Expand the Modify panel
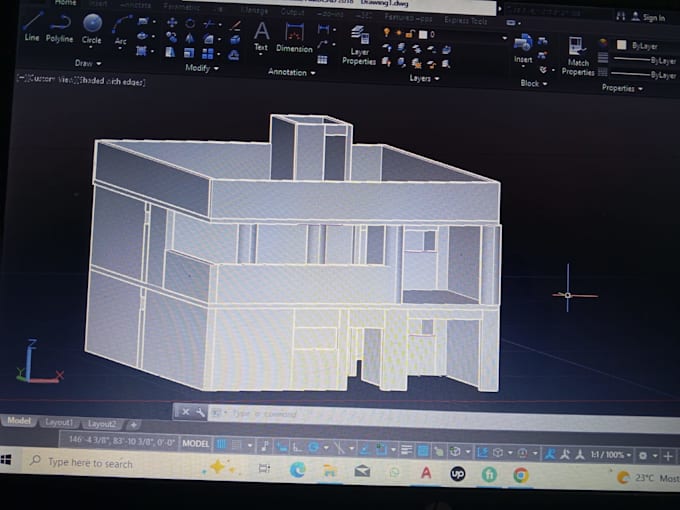Image resolution: width=680 pixels, height=510 pixels. tap(202, 68)
